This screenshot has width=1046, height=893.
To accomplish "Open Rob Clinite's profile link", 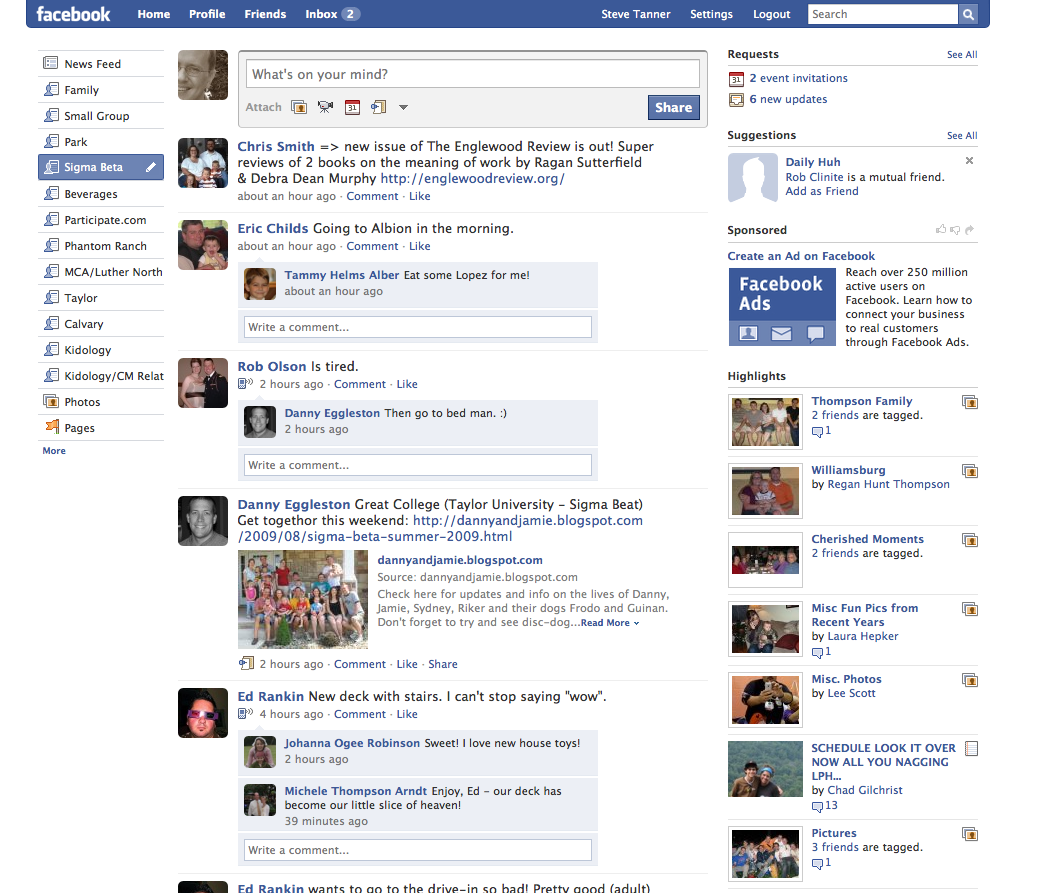I will [815, 177].
